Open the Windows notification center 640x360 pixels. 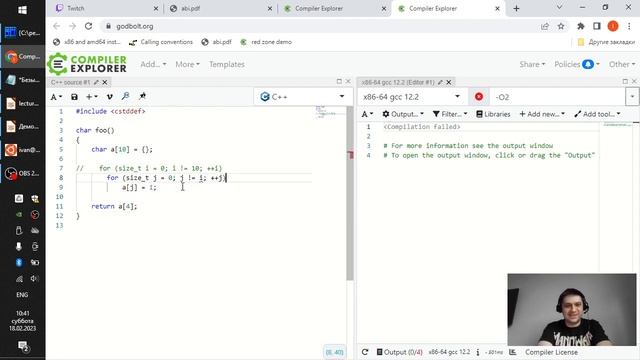pyautogui.click(x=23, y=347)
